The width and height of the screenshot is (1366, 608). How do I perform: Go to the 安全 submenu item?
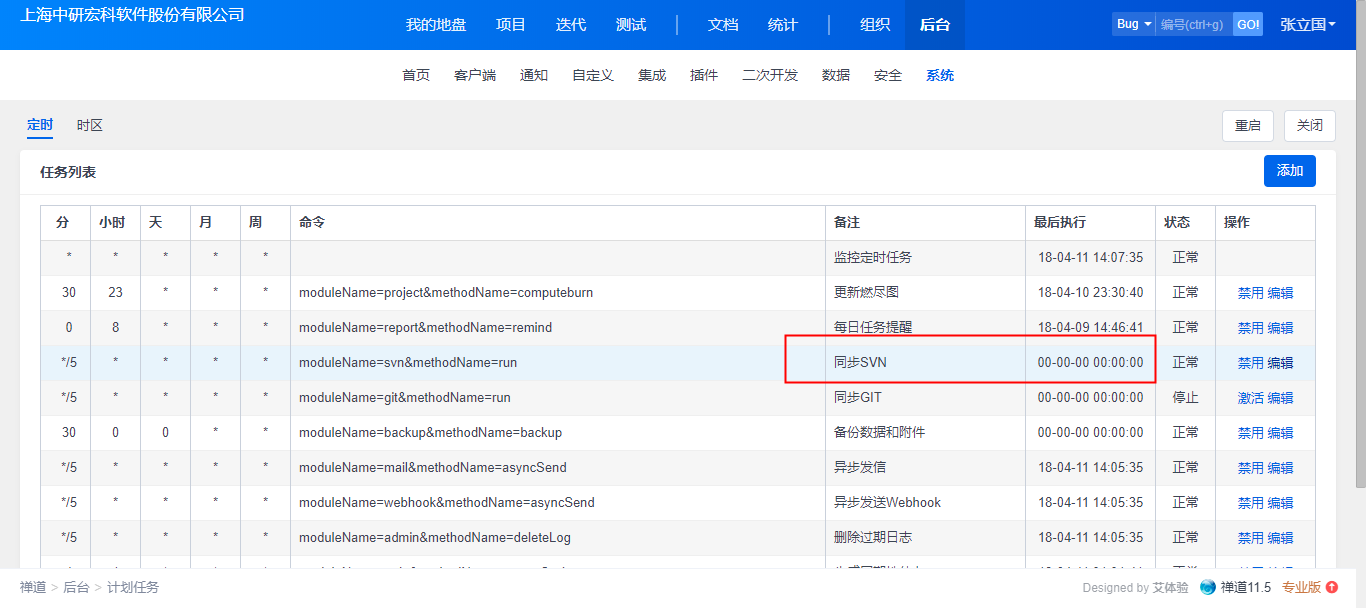coord(887,76)
